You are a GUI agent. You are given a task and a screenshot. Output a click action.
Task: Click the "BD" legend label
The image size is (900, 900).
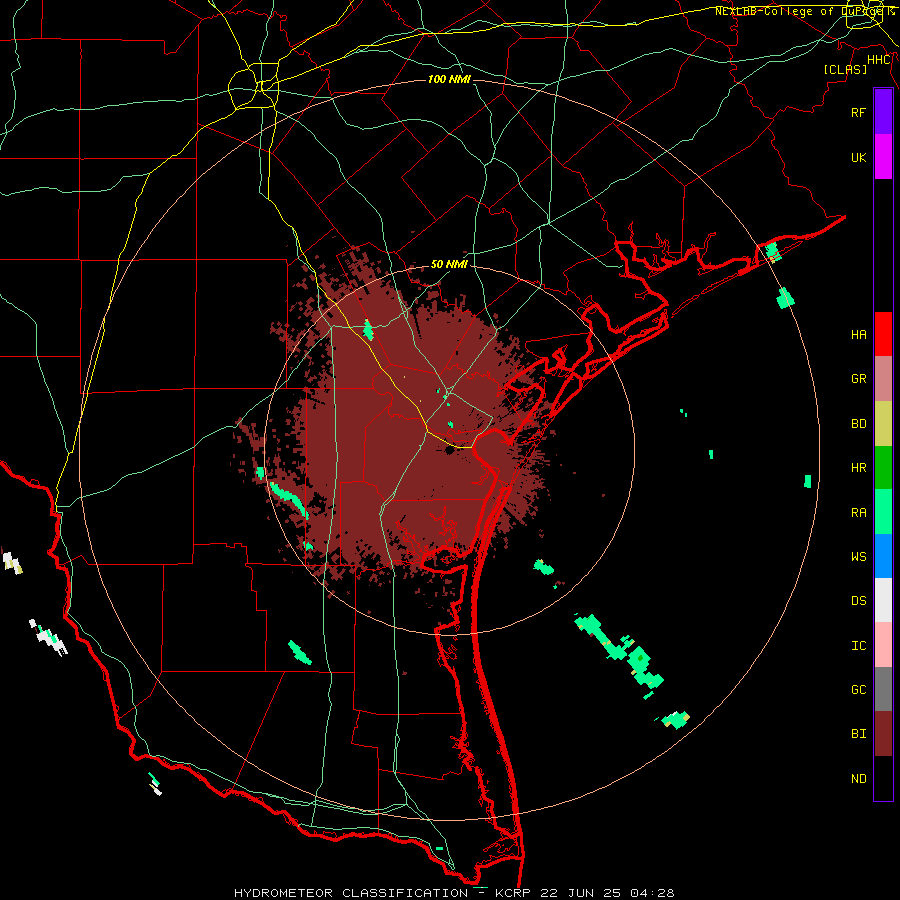[858, 423]
